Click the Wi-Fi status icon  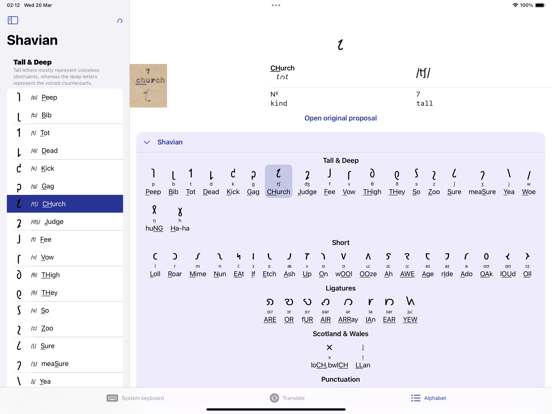(515, 5)
